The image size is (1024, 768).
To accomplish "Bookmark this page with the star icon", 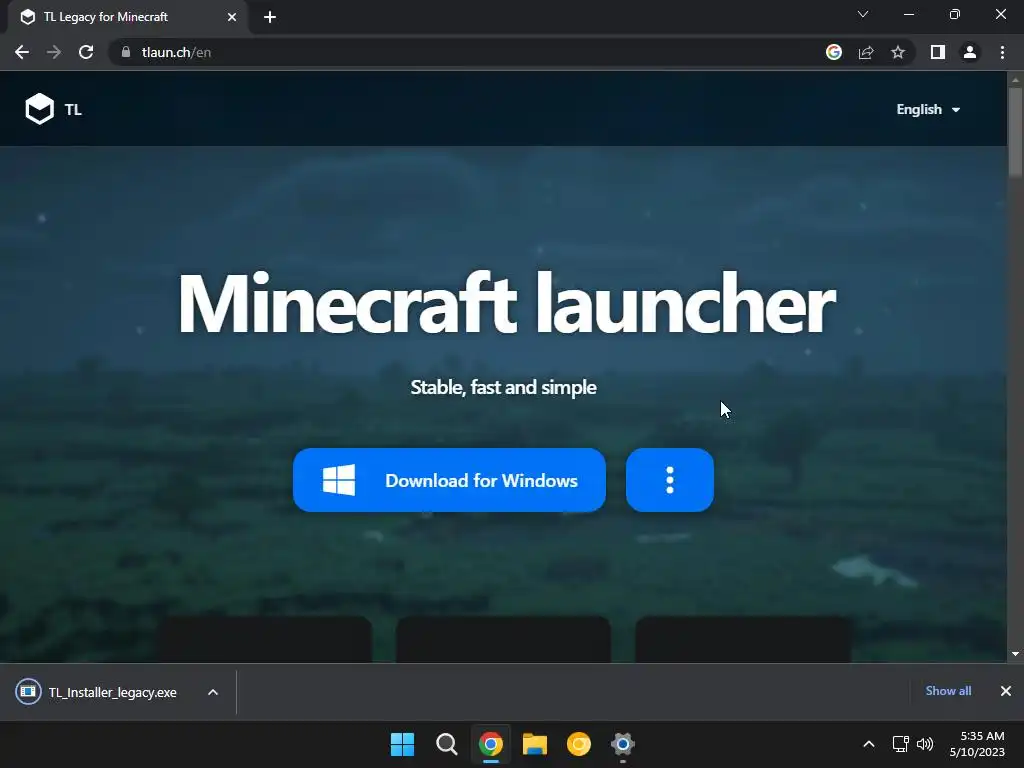I will (898, 52).
